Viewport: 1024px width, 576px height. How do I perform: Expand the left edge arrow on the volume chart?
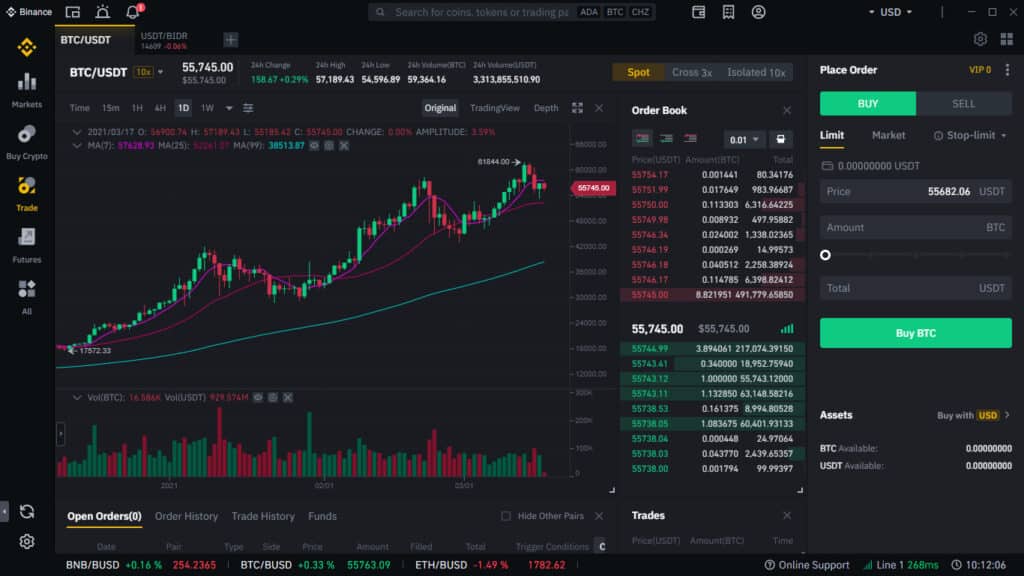[61, 433]
